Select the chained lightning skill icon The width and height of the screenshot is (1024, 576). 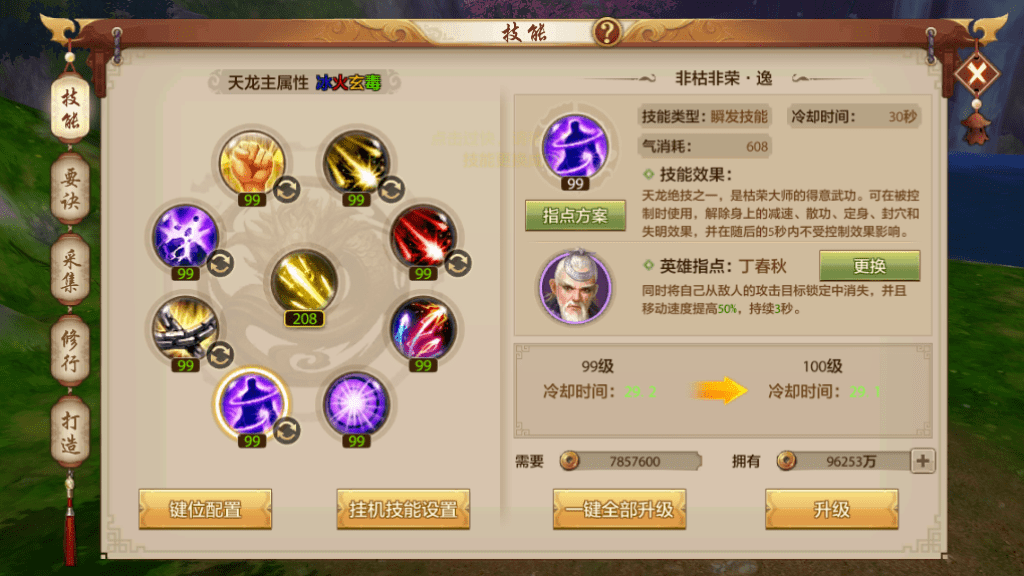pyautogui.click(x=185, y=328)
